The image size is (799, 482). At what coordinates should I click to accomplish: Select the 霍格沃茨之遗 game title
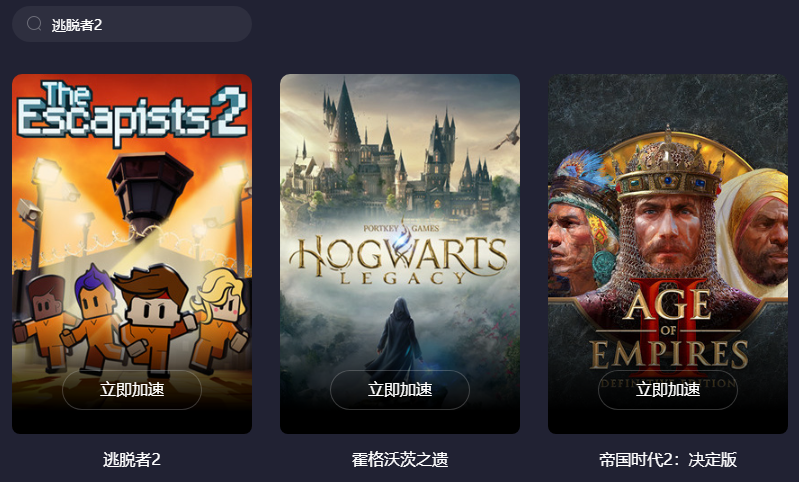[400, 460]
